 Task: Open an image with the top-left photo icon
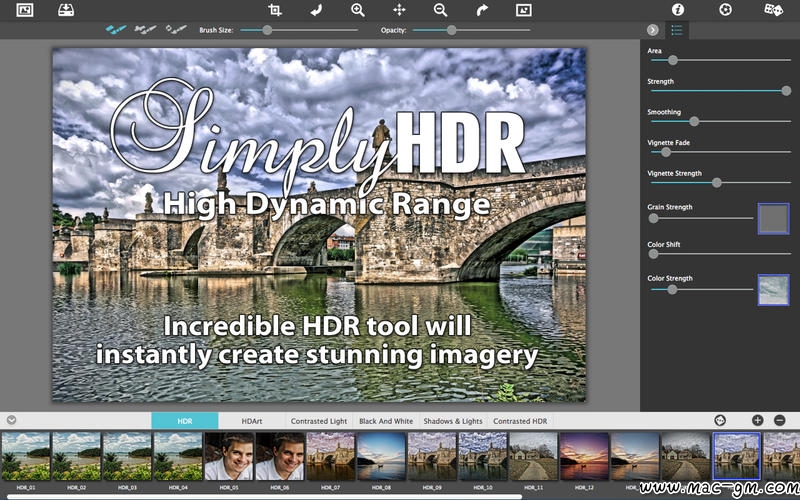click(24, 10)
